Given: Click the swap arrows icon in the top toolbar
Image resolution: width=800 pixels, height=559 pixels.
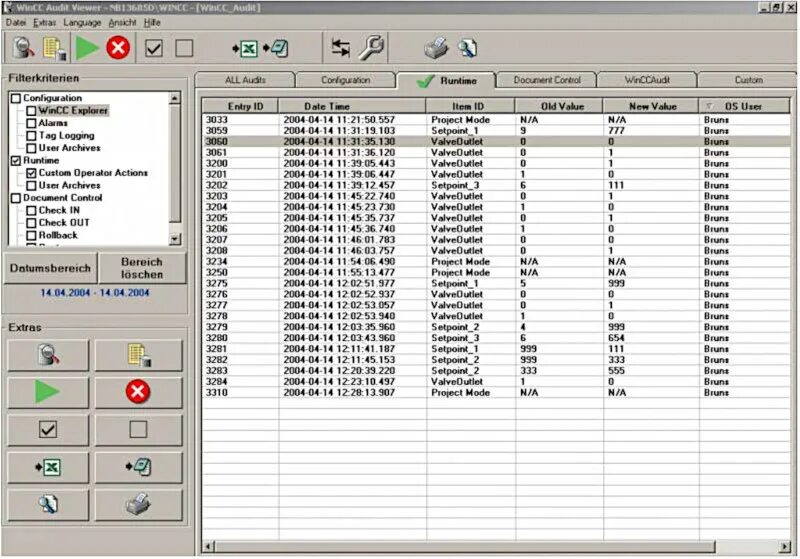Looking at the screenshot, I should coord(340,48).
